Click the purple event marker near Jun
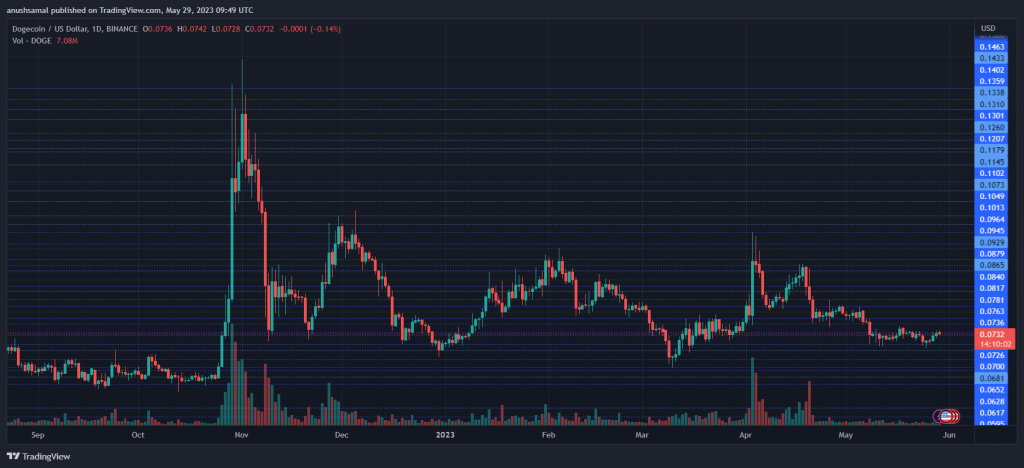1024x468 pixels. 939,415
